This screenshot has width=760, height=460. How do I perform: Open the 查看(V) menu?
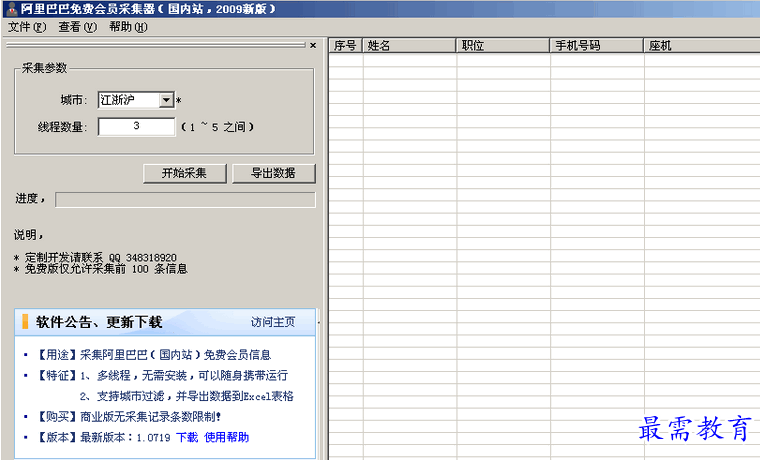[78, 27]
